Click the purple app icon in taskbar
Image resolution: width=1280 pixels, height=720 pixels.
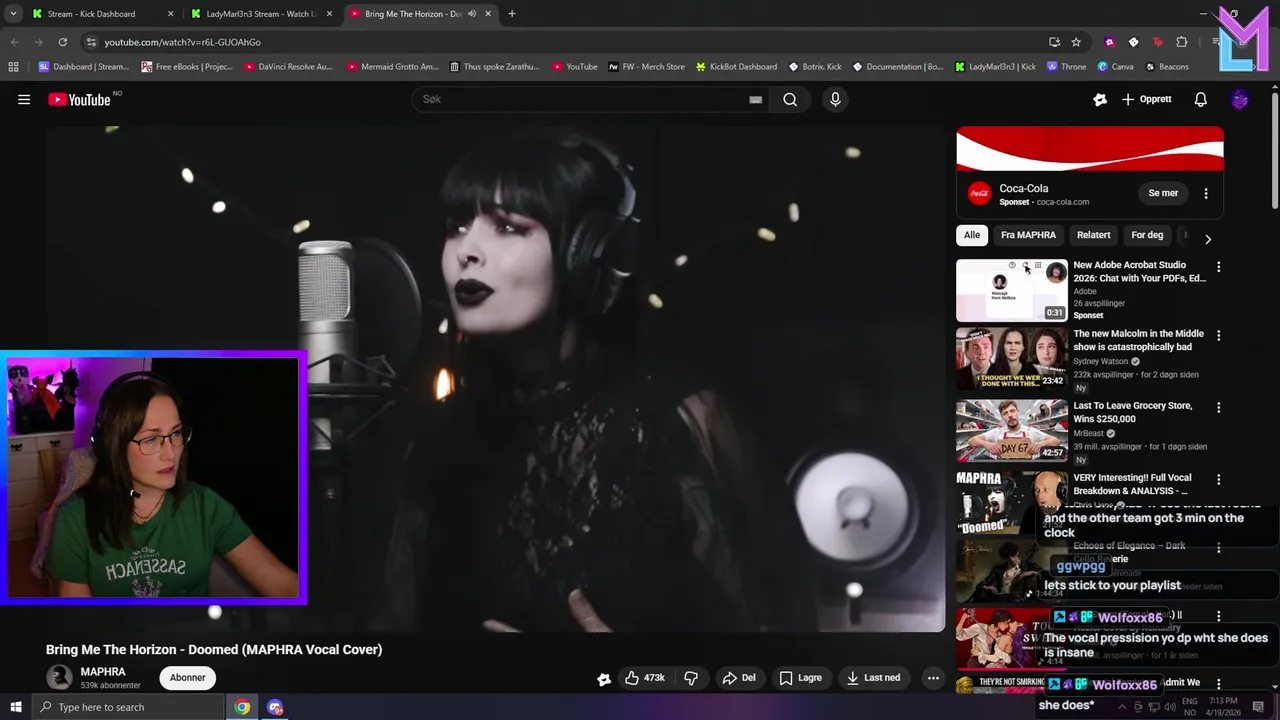(x=275, y=707)
